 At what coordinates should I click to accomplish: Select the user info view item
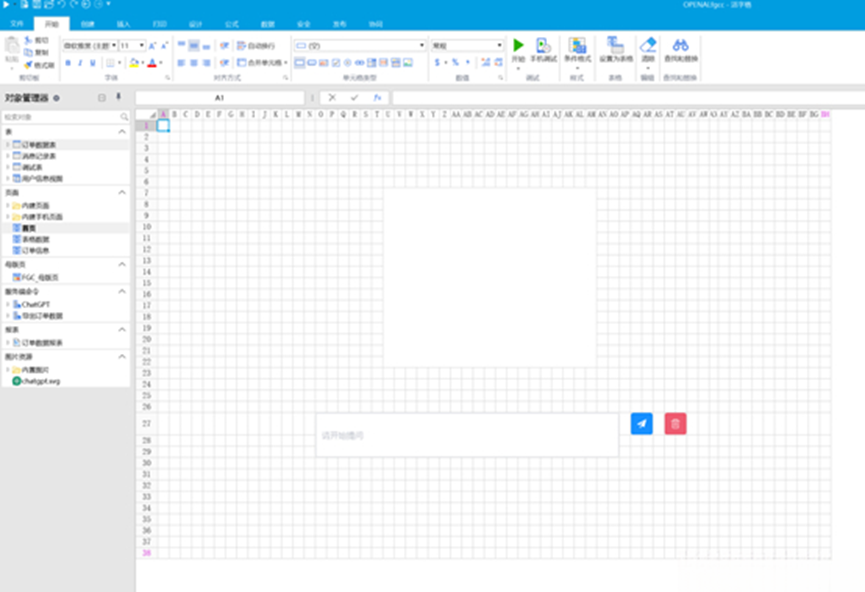point(38,178)
